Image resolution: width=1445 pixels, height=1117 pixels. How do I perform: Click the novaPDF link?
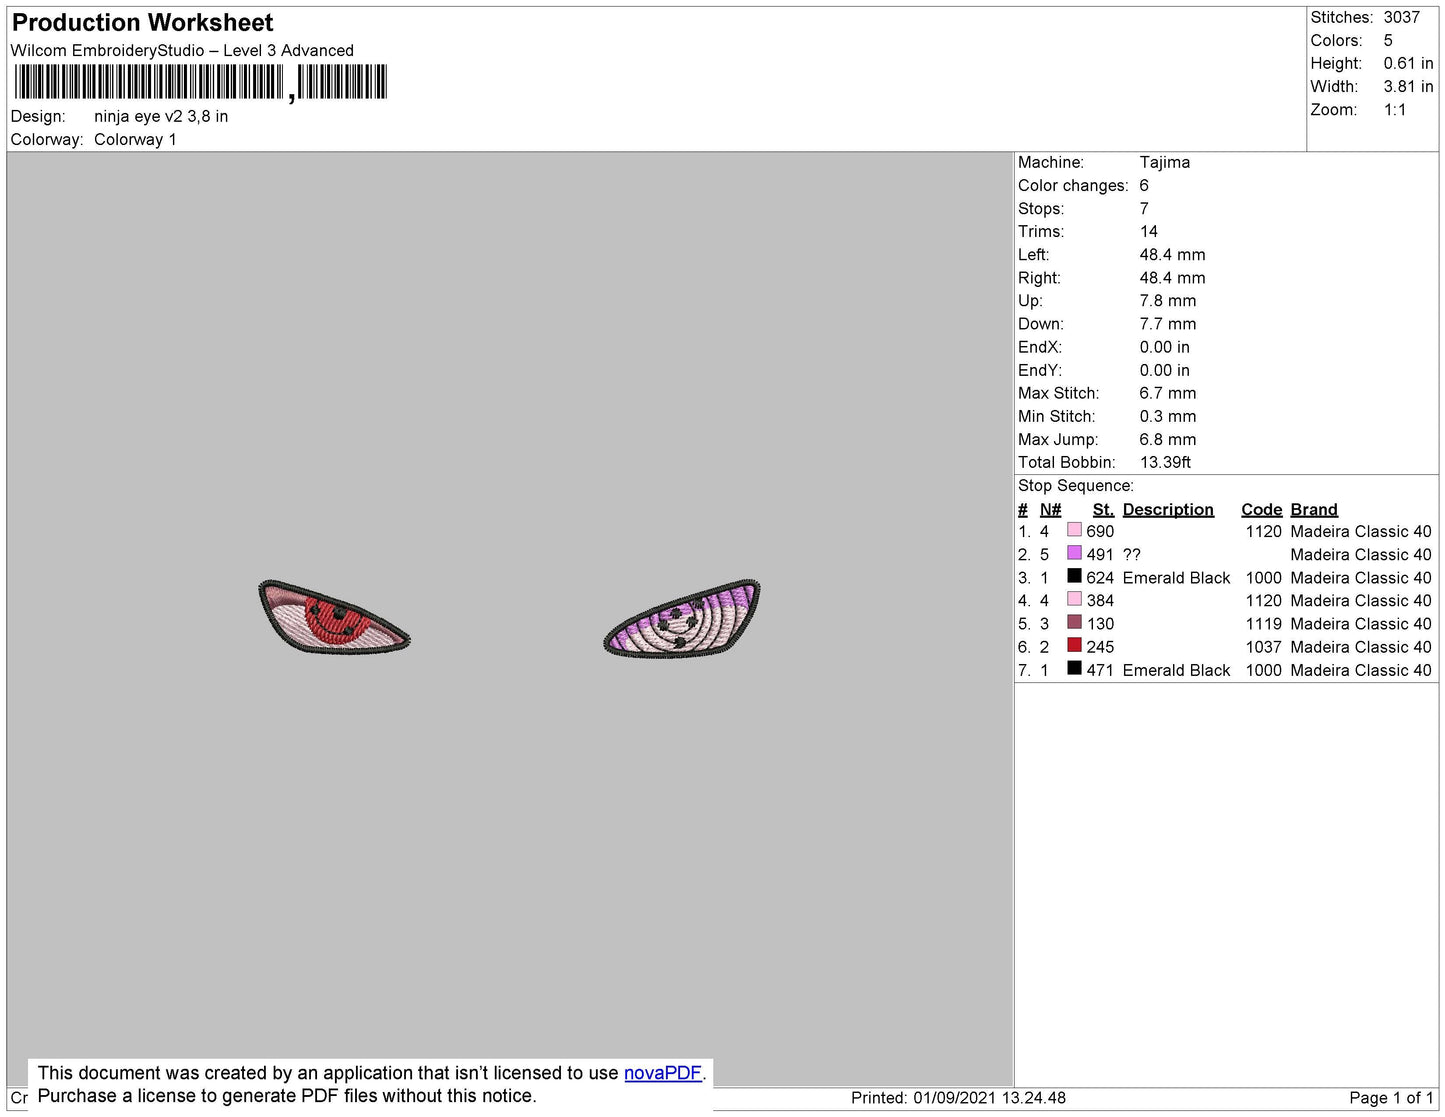pos(663,1073)
